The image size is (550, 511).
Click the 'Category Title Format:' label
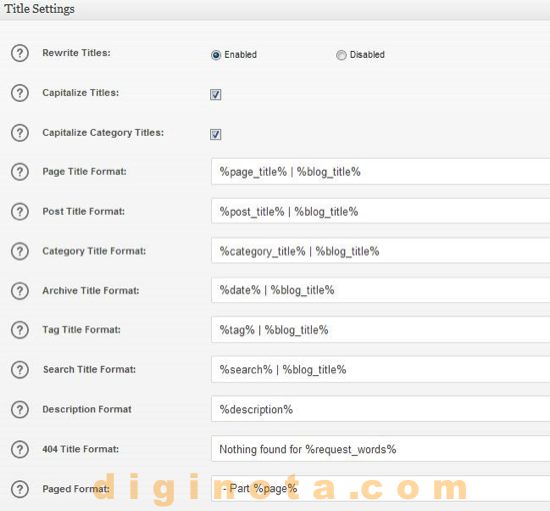94,251
